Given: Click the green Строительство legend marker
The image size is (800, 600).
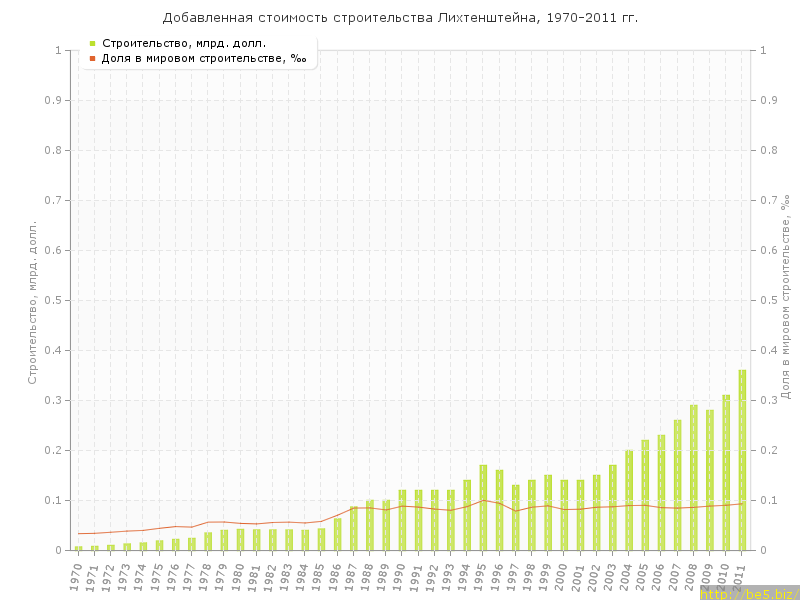Looking at the screenshot, I should coord(92,43).
